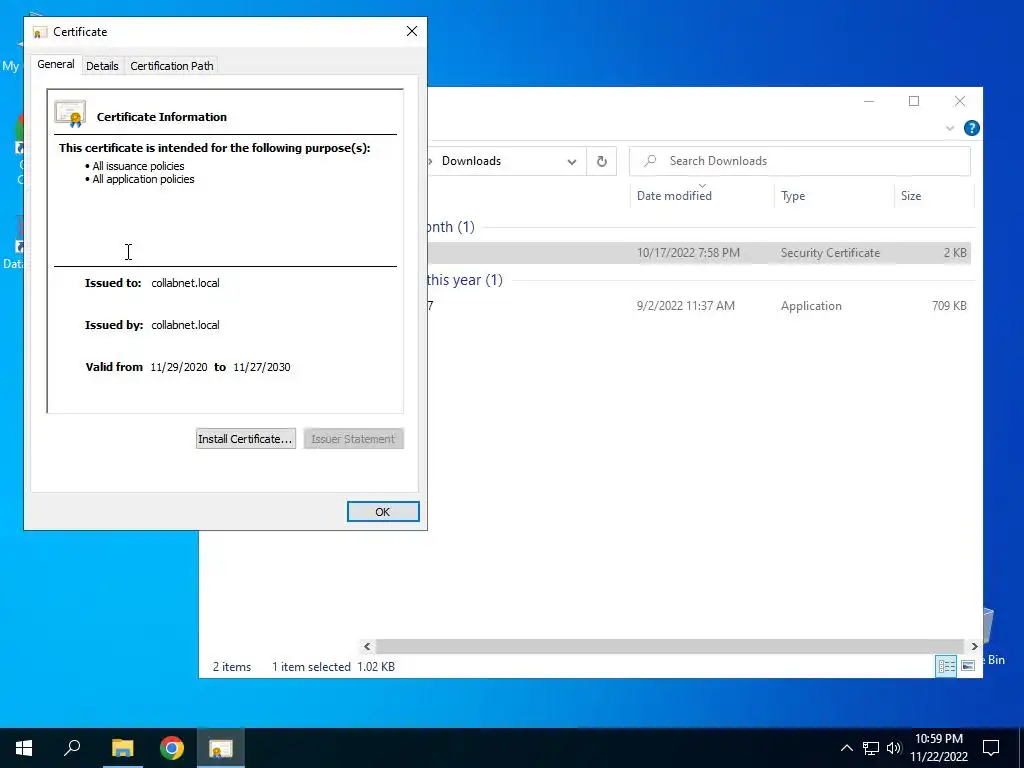The width and height of the screenshot is (1024, 768).
Task: Launch Google Chrome from the taskbar
Action: click(x=172, y=748)
